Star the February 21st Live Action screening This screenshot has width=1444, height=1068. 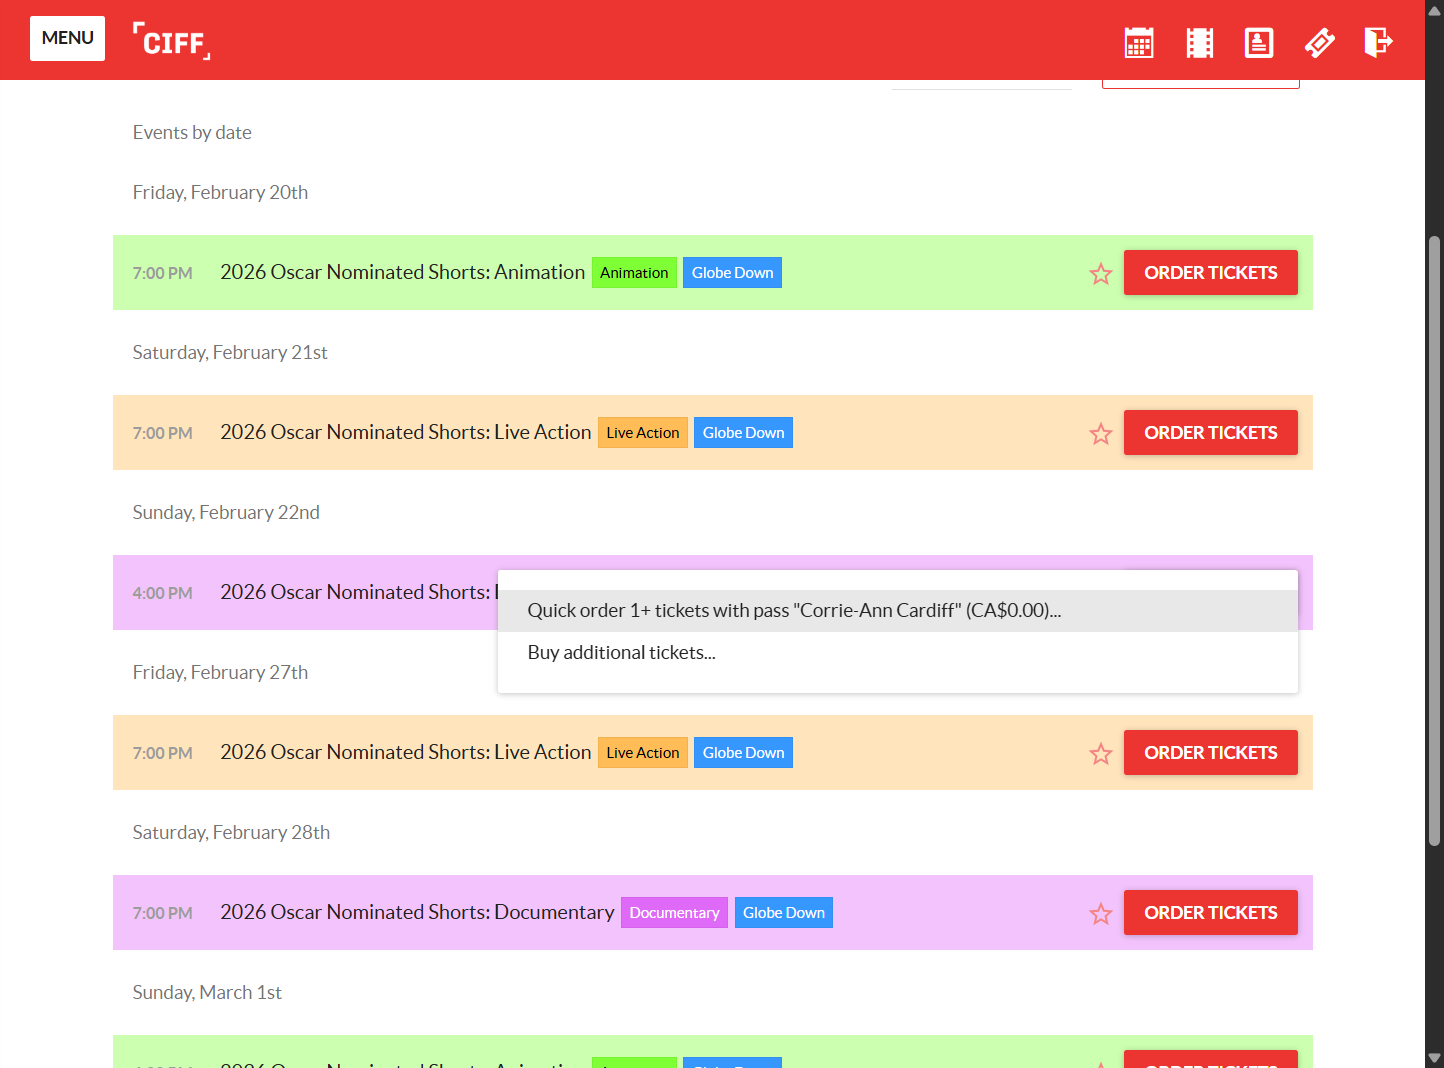point(1101,433)
